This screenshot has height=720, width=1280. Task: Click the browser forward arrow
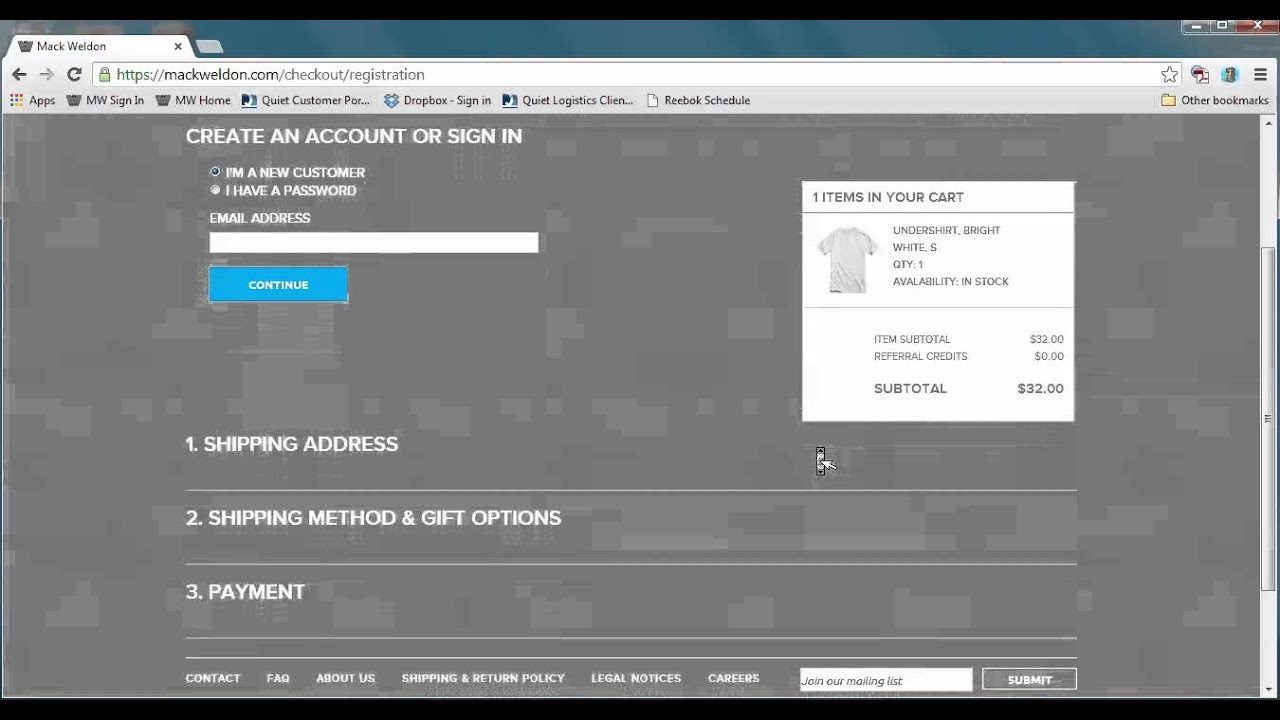(x=46, y=74)
